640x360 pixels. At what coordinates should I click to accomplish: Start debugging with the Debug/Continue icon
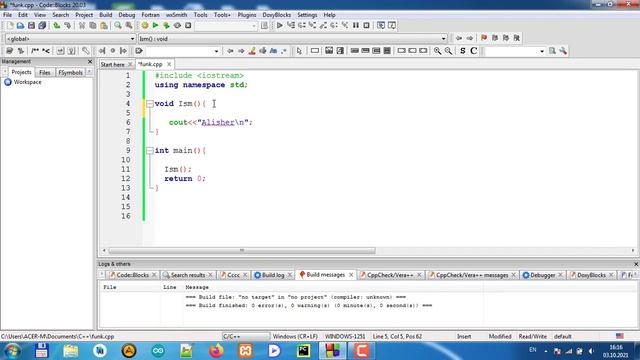(x=280, y=25)
